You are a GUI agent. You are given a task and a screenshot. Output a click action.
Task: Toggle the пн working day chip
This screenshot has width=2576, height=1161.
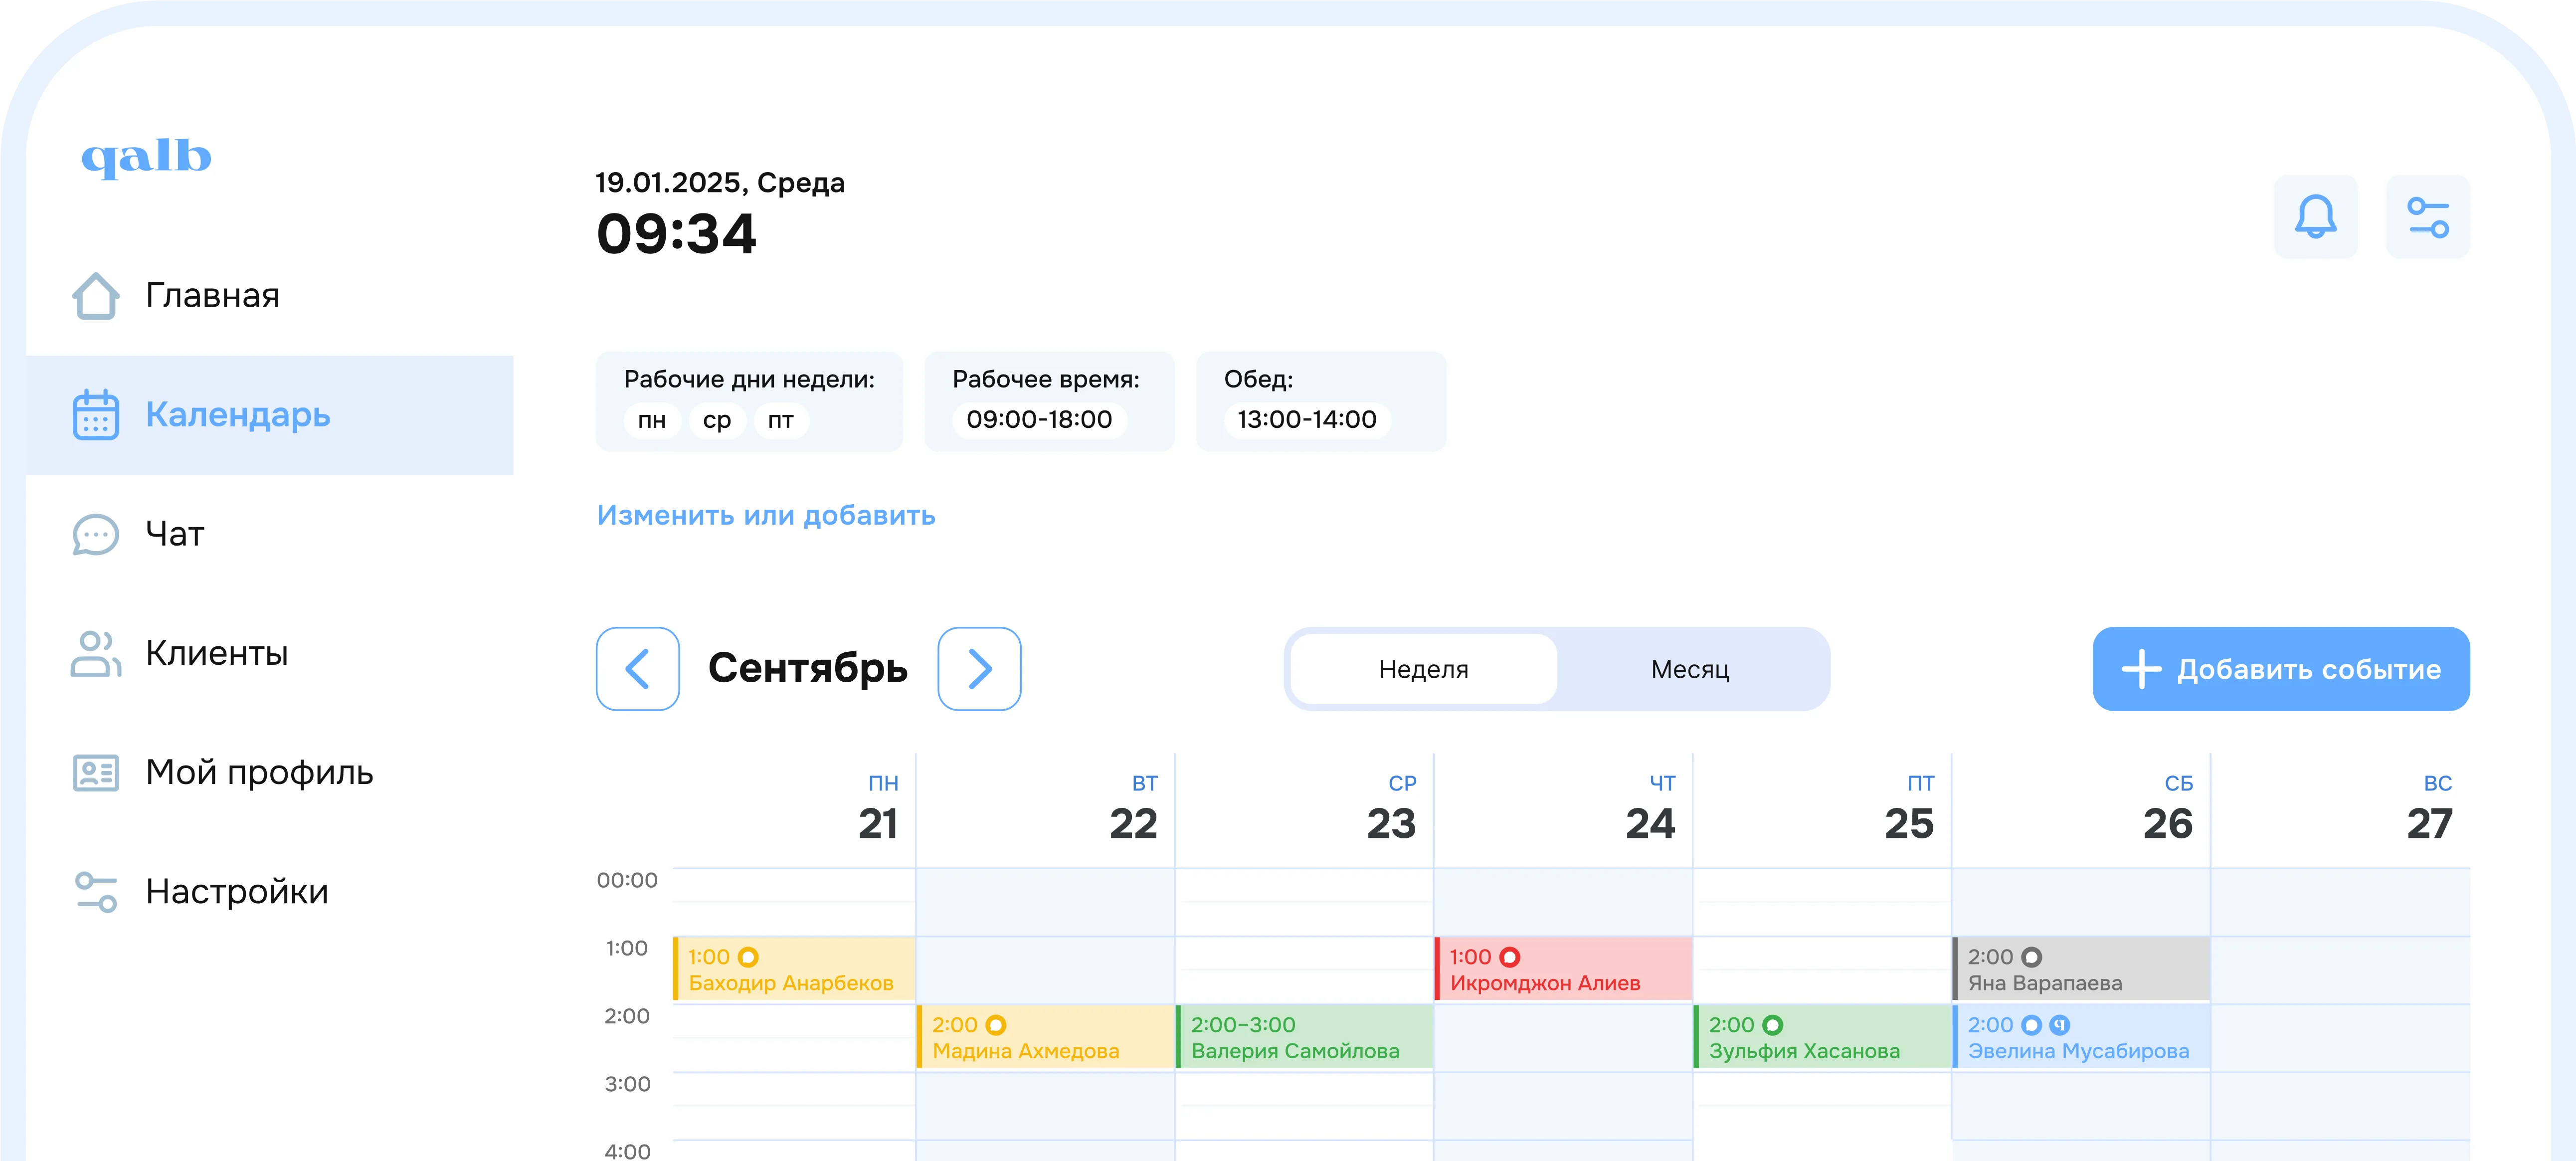tap(652, 420)
